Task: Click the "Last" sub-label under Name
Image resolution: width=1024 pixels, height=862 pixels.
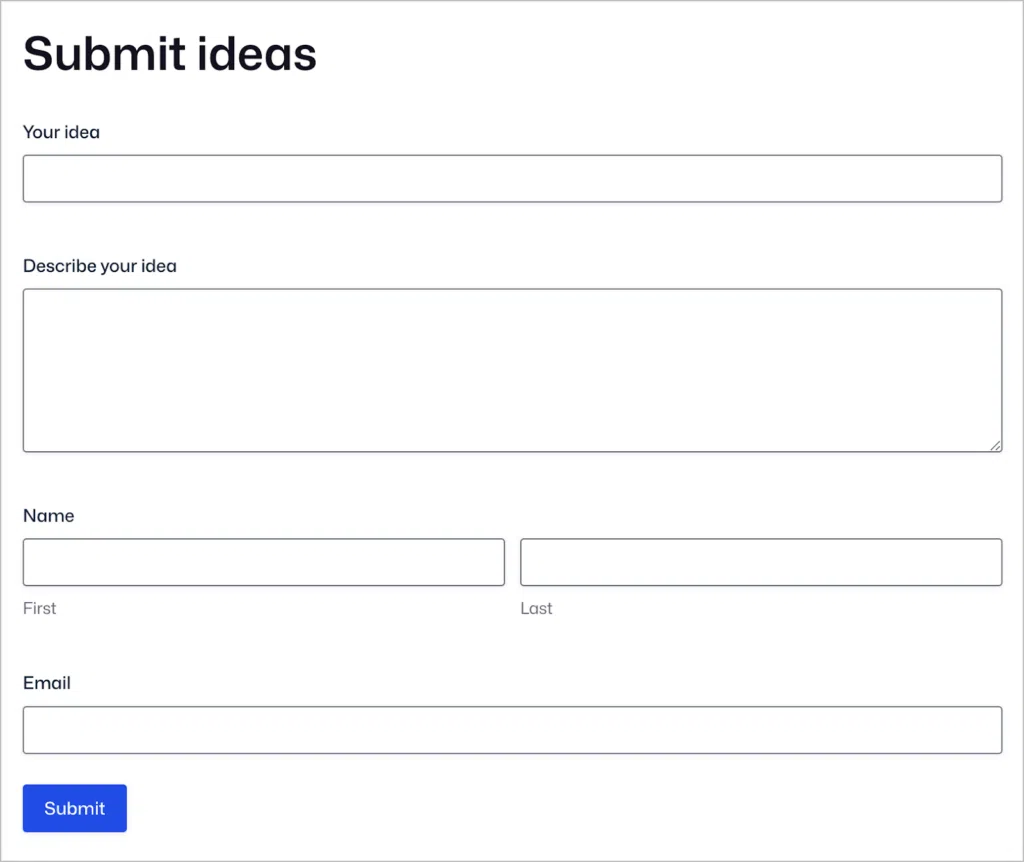Action: [536, 608]
